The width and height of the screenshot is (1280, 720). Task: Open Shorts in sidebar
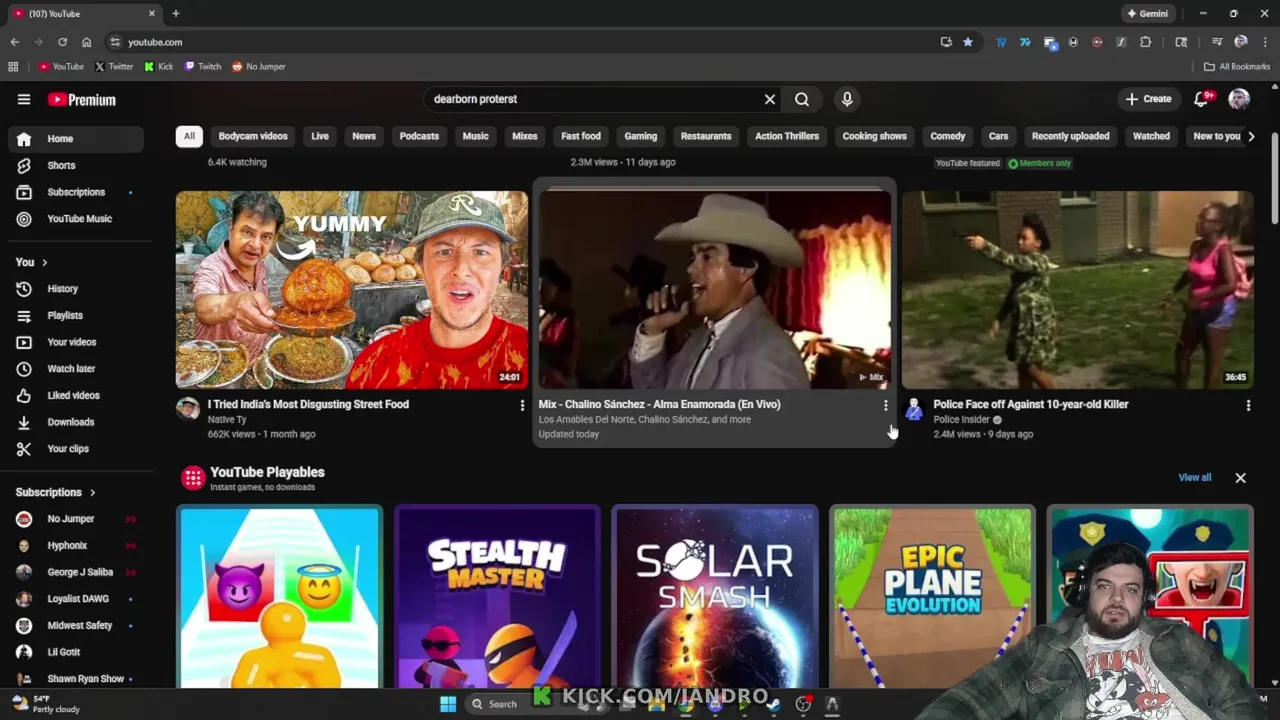point(76,165)
